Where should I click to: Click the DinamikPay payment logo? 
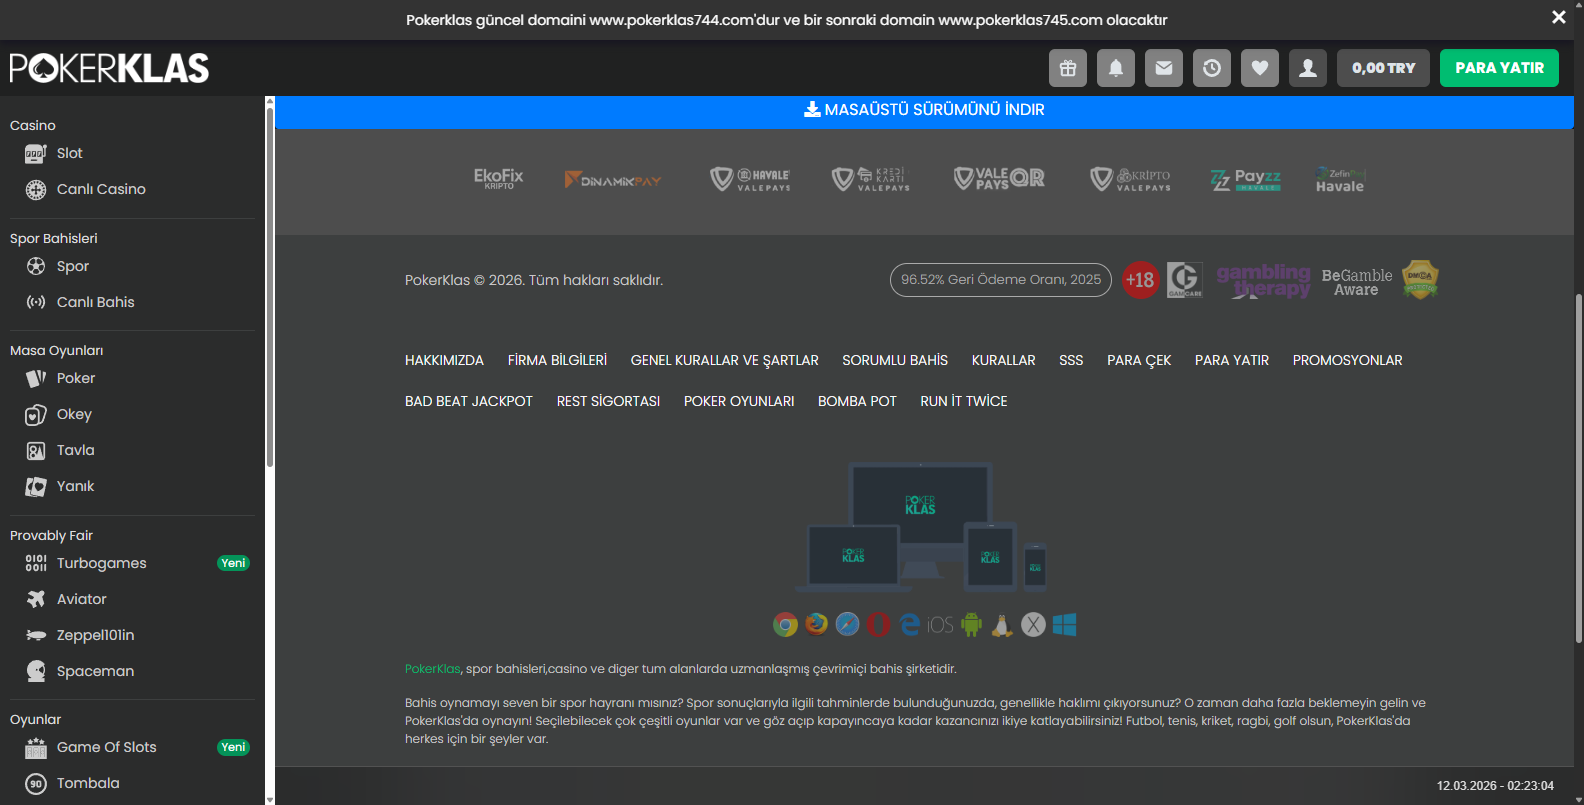[613, 180]
